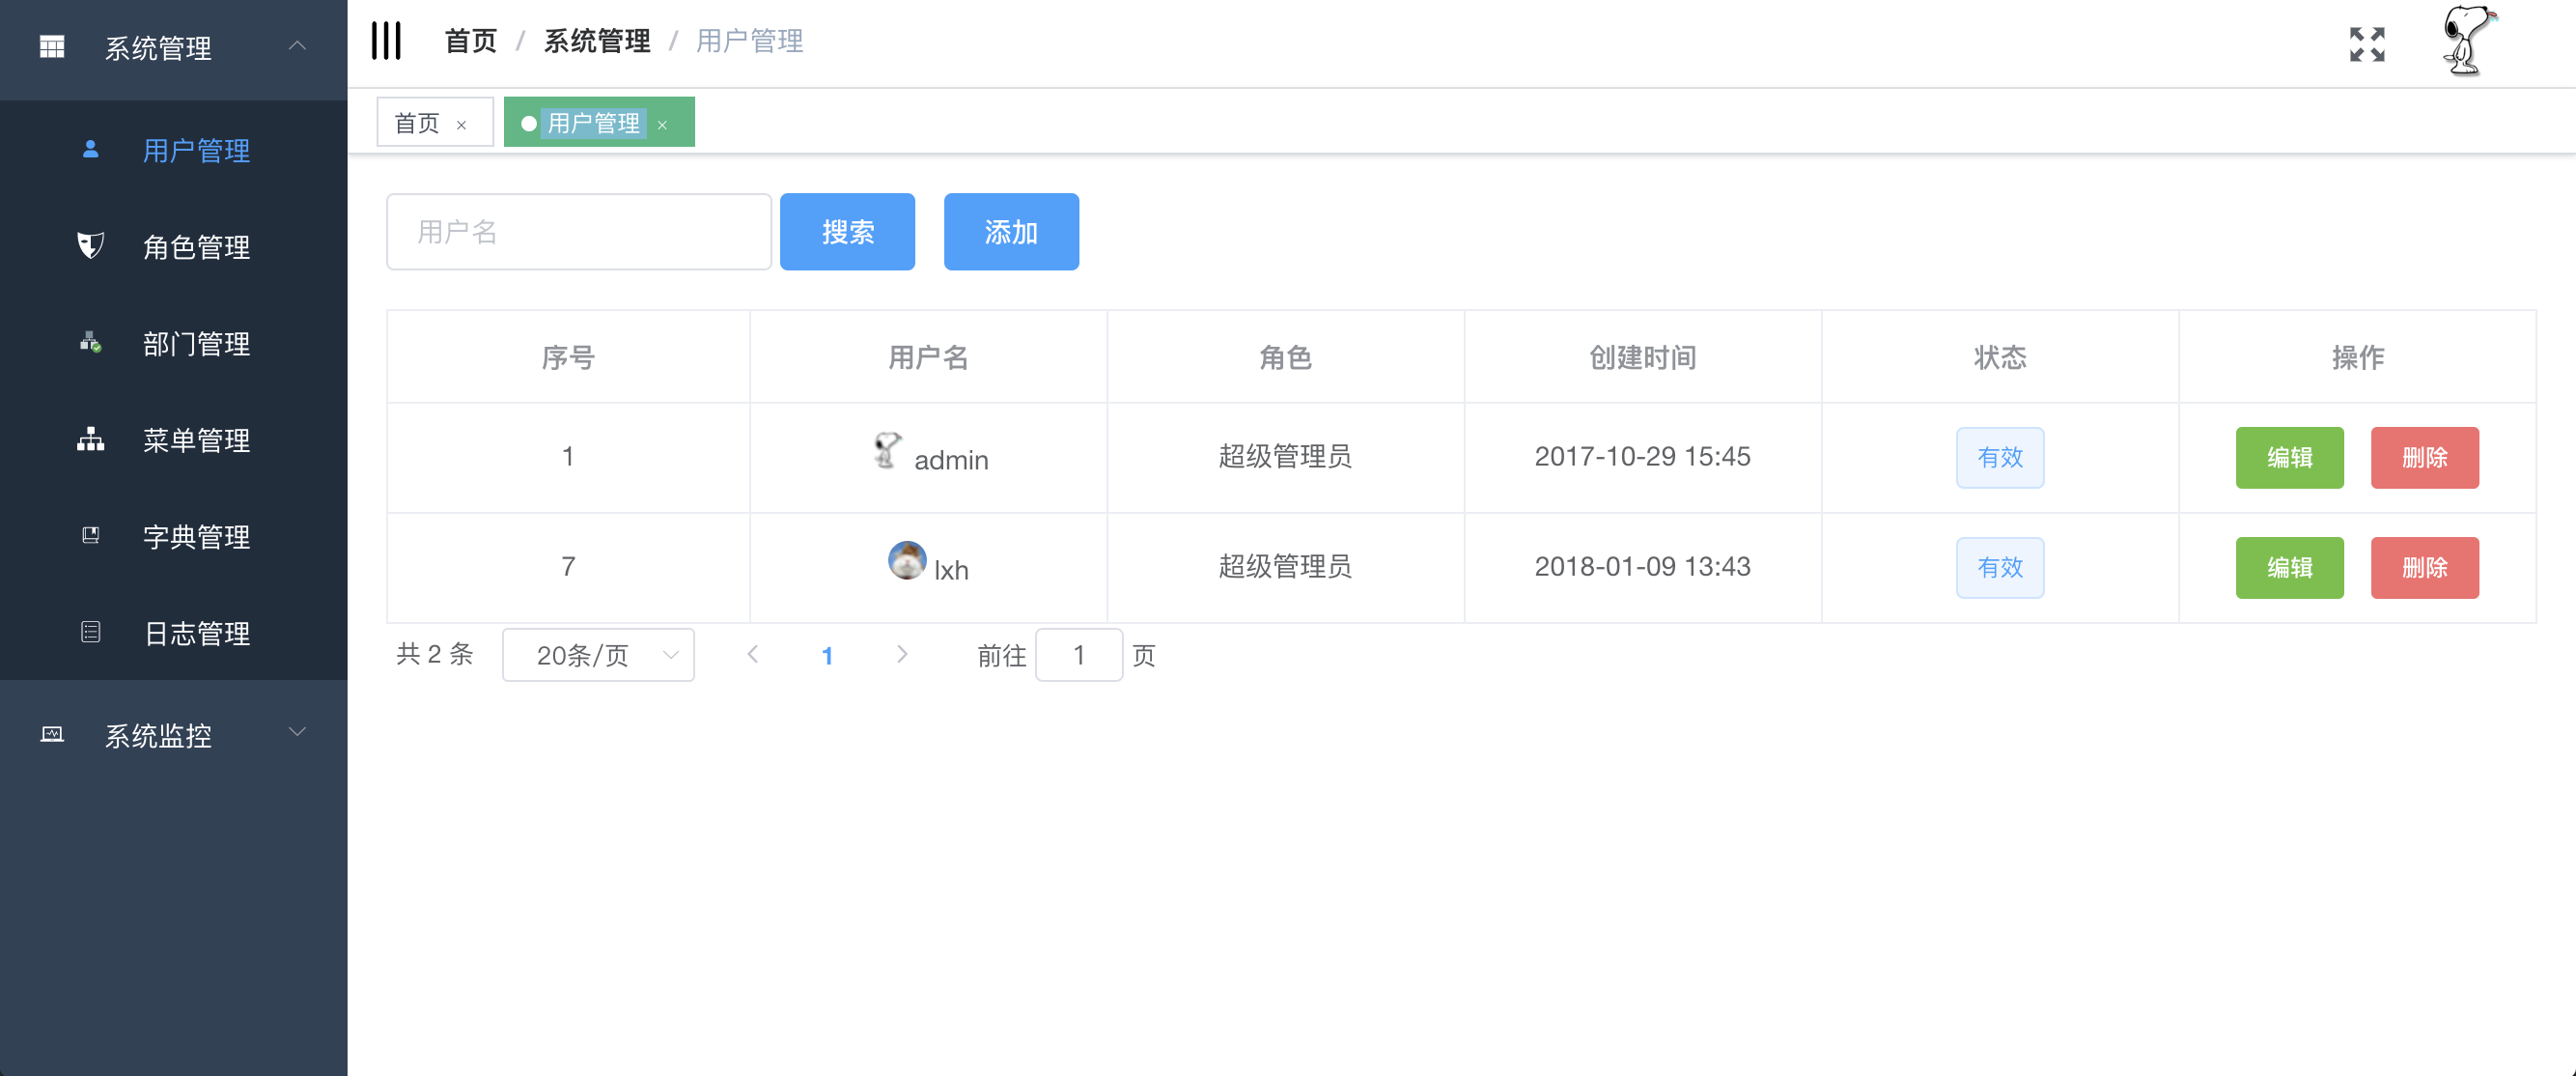Click the dictionary management icon

coord(90,536)
